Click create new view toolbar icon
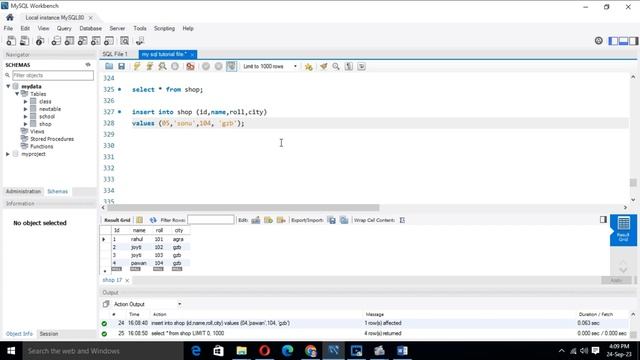 82,41
